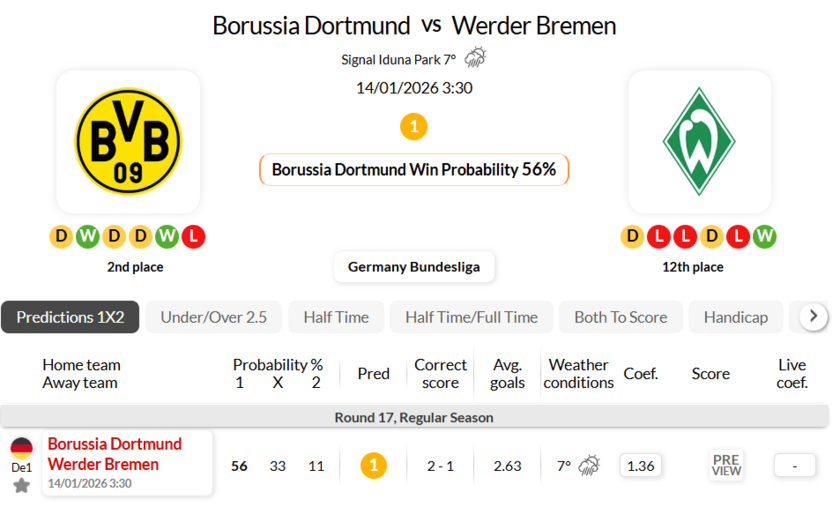Open the Both To Score tab
Viewport: 840px width, 507px height.
pos(620,317)
